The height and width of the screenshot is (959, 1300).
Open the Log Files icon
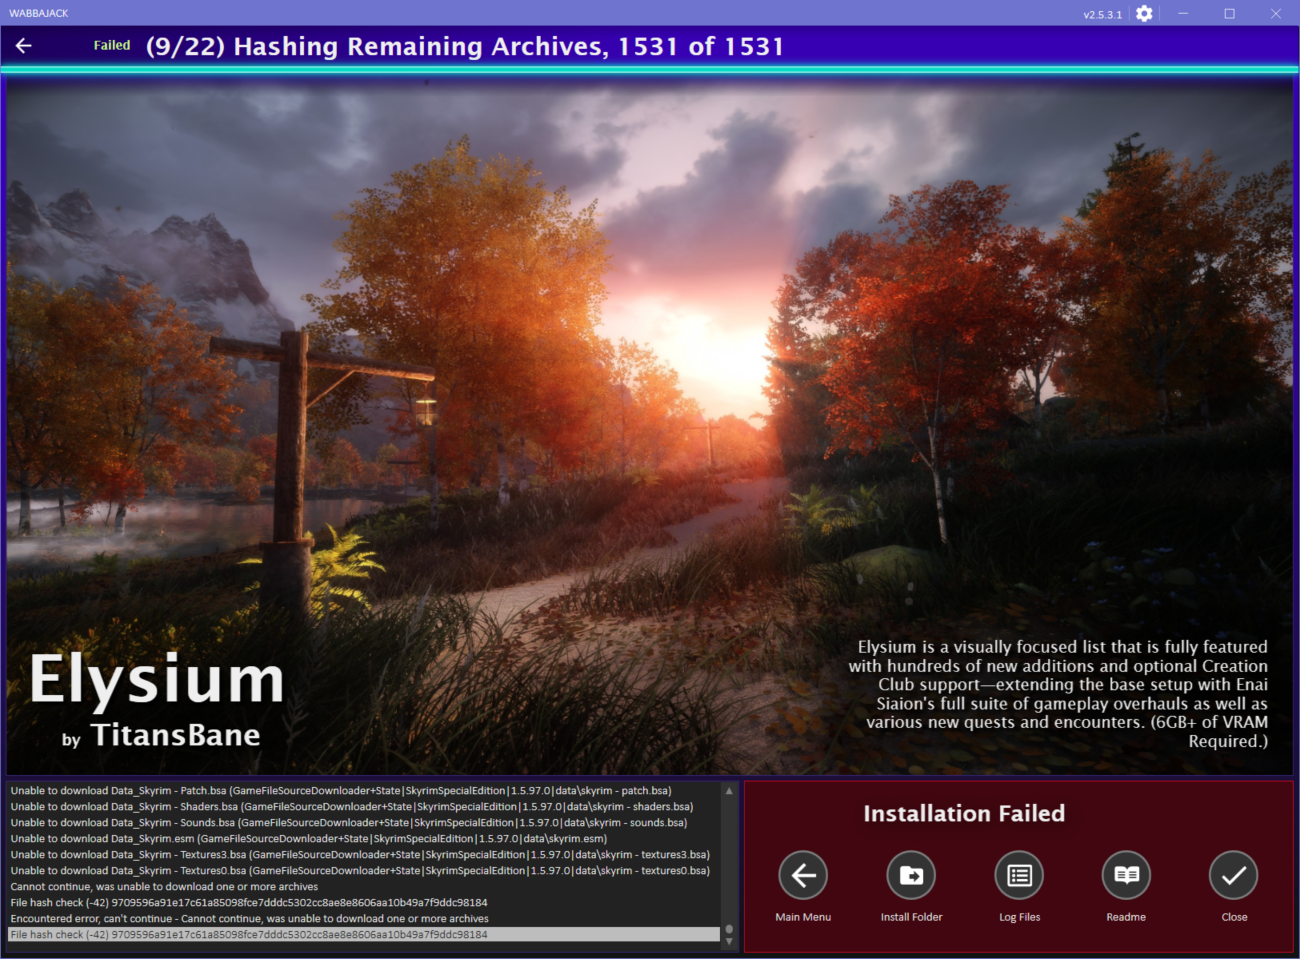pyautogui.click(x=1019, y=875)
